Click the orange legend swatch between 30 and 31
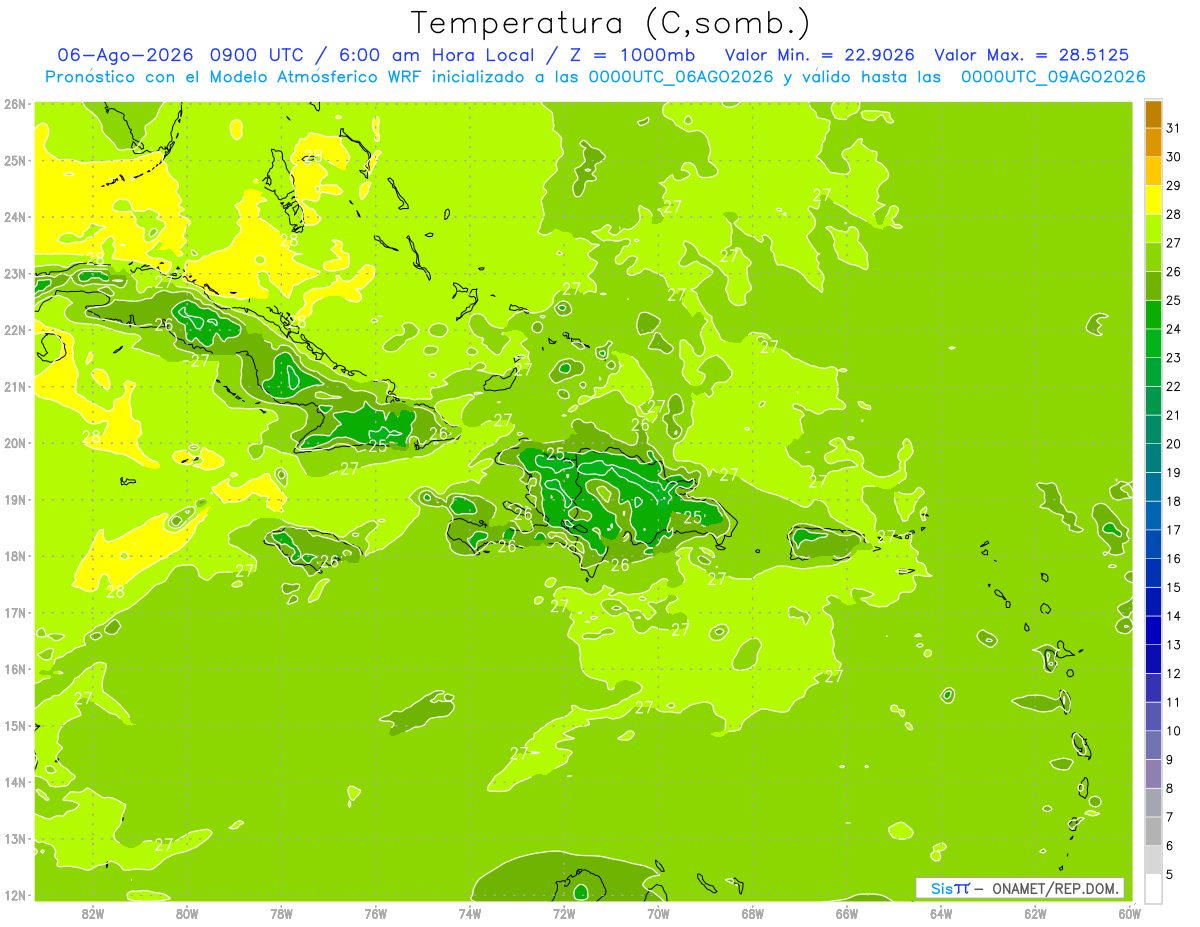Viewport: 1200px width, 927px height. pyautogui.click(x=1153, y=143)
